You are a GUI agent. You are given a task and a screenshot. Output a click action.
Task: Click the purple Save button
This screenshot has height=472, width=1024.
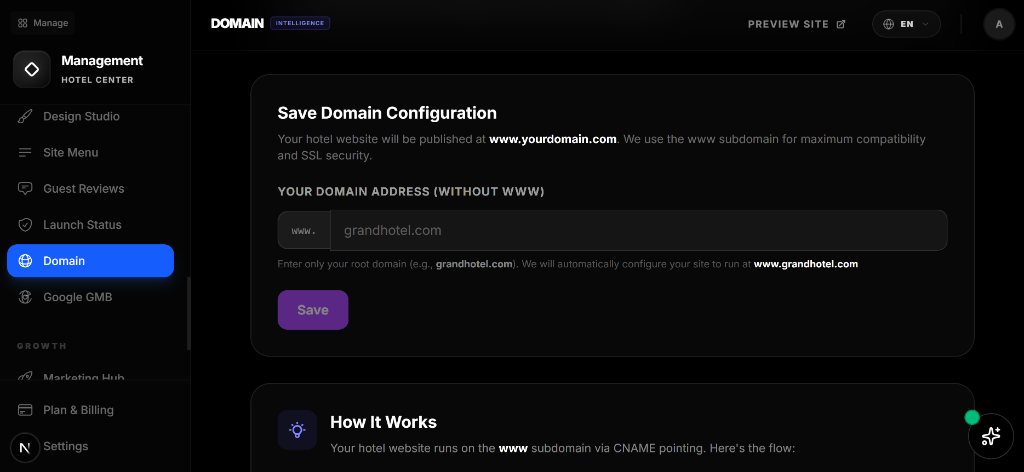(313, 310)
